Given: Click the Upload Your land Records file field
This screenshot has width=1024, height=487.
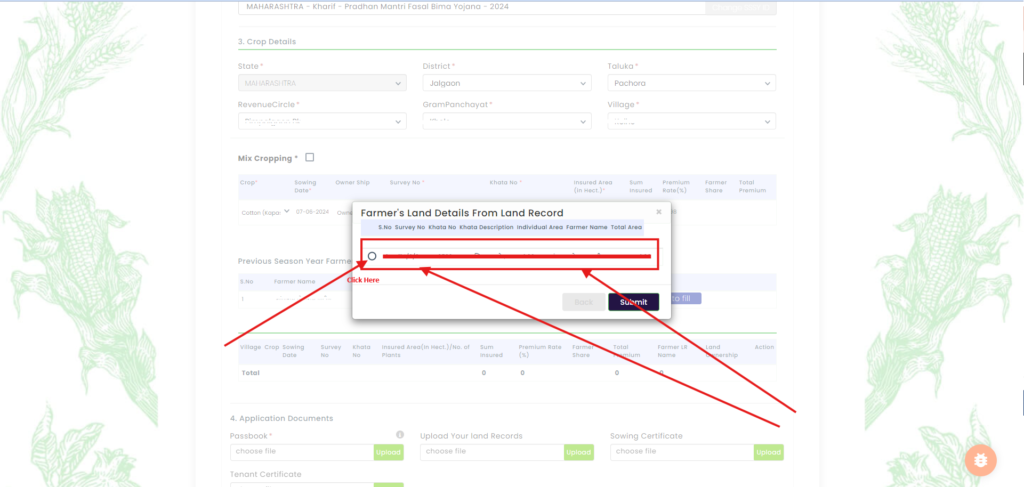Looking at the screenshot, I should pyautogui.click(x=491, y=452).
